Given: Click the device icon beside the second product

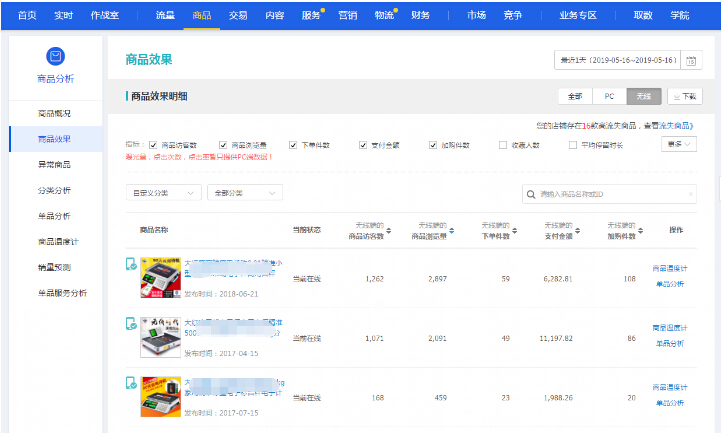Looking at the screenshot, I should pos(131,324).
